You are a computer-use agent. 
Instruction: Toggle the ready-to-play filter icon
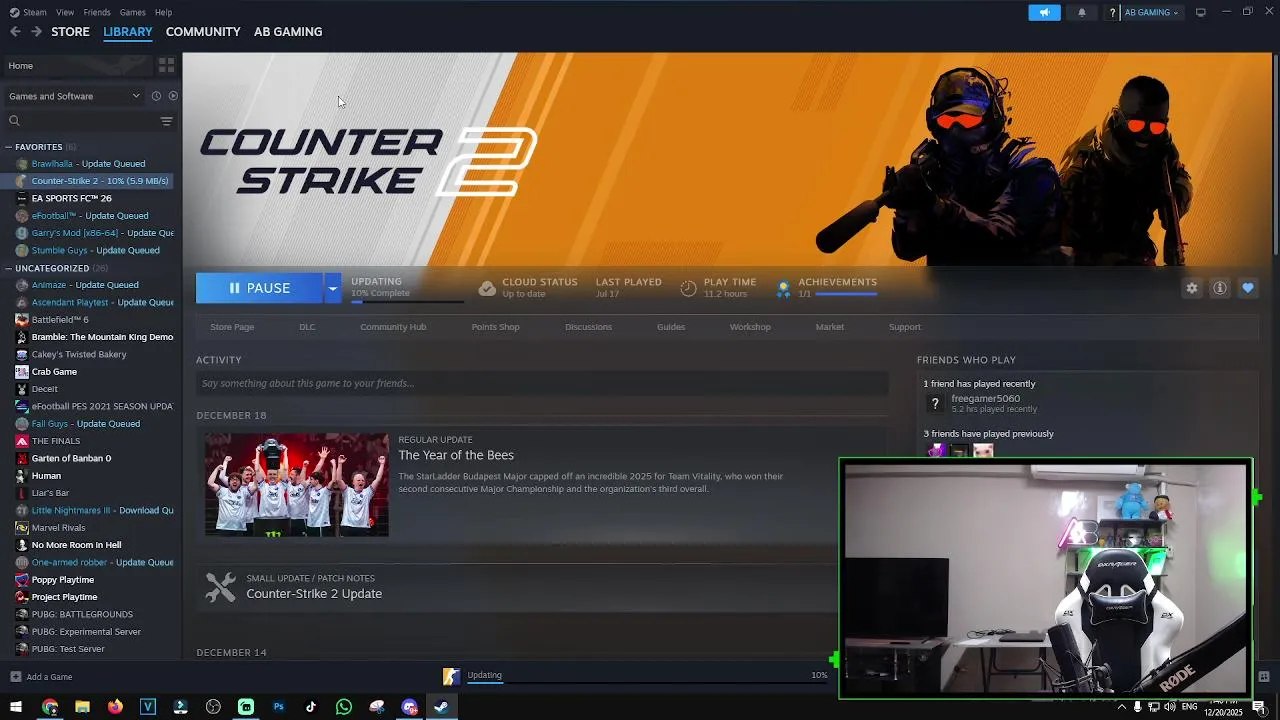(173, 96)
